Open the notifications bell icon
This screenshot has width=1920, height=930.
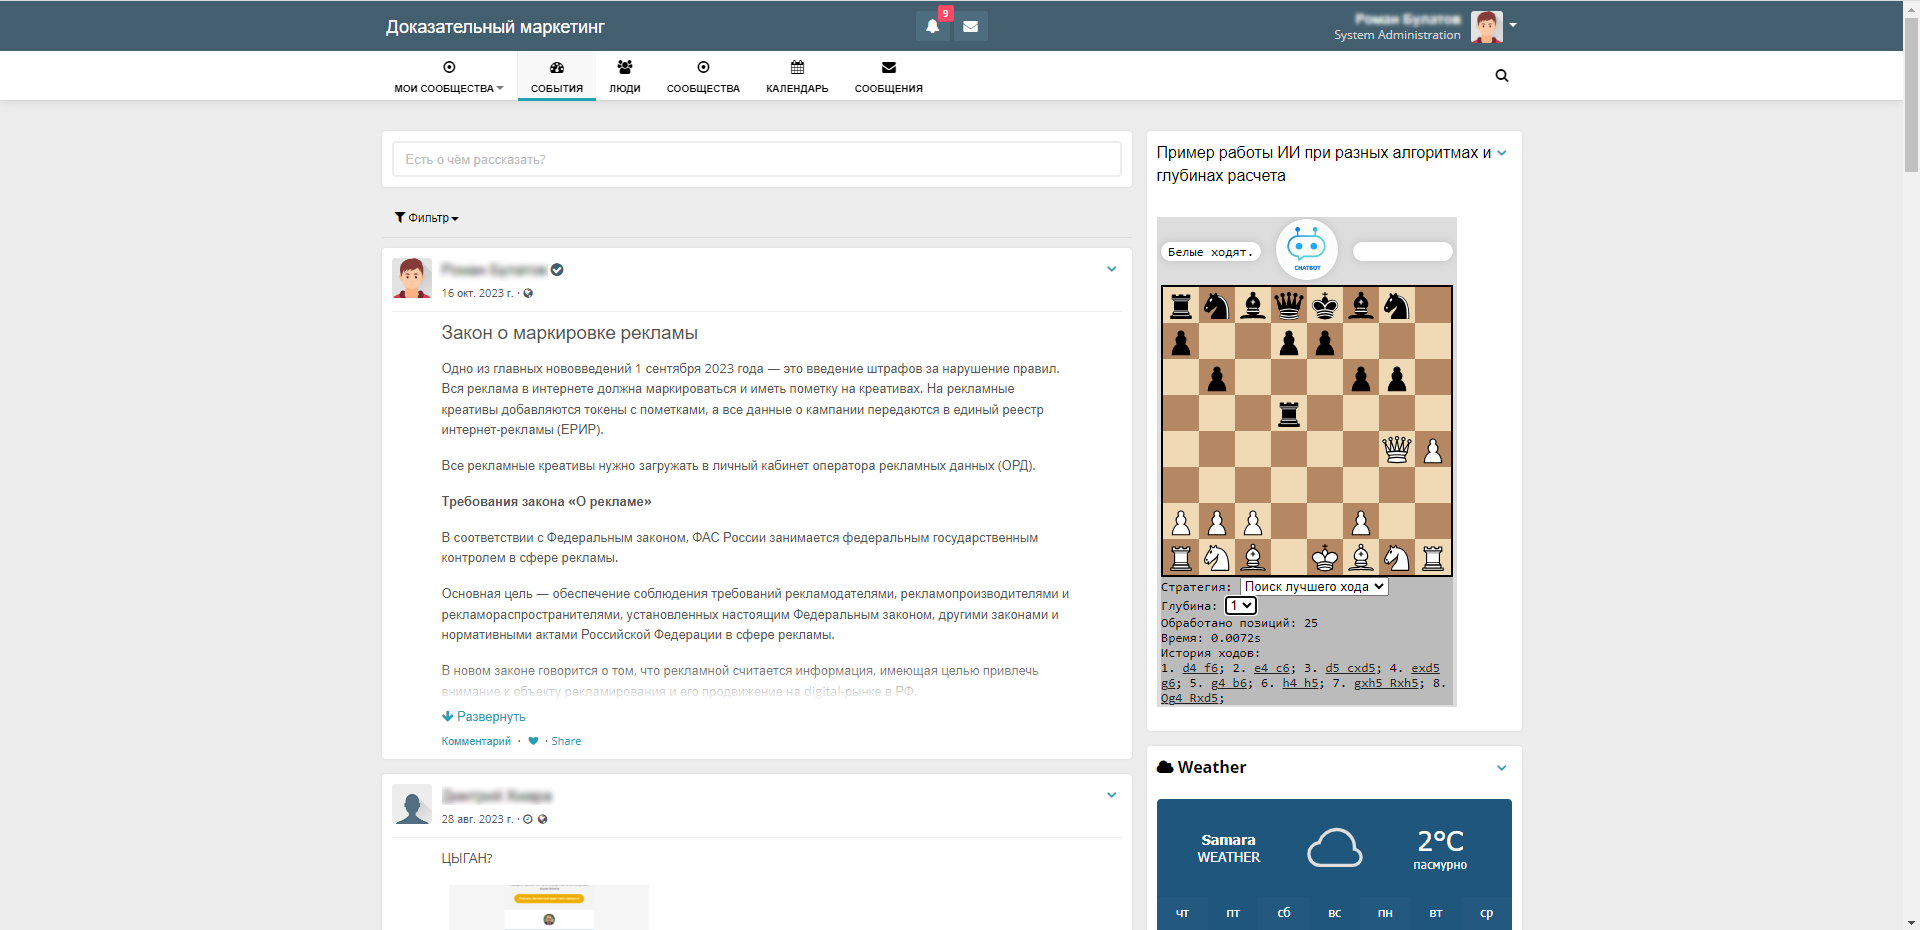932,27
